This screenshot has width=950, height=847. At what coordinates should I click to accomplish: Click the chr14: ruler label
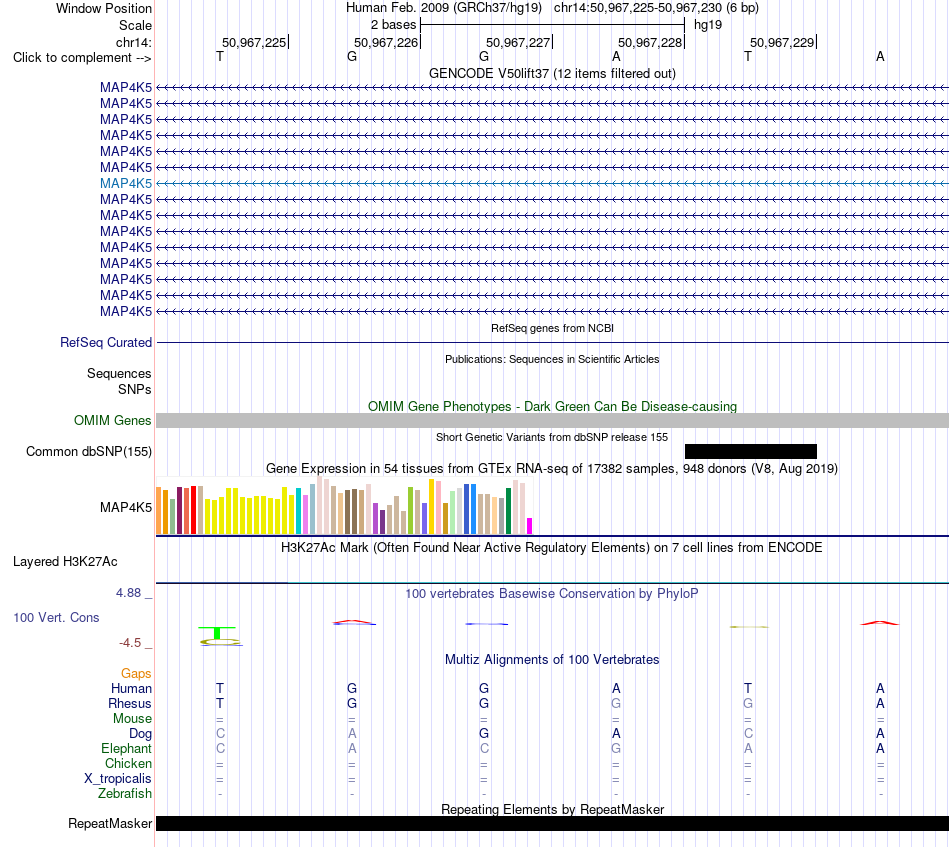click(x=134, y=42)
